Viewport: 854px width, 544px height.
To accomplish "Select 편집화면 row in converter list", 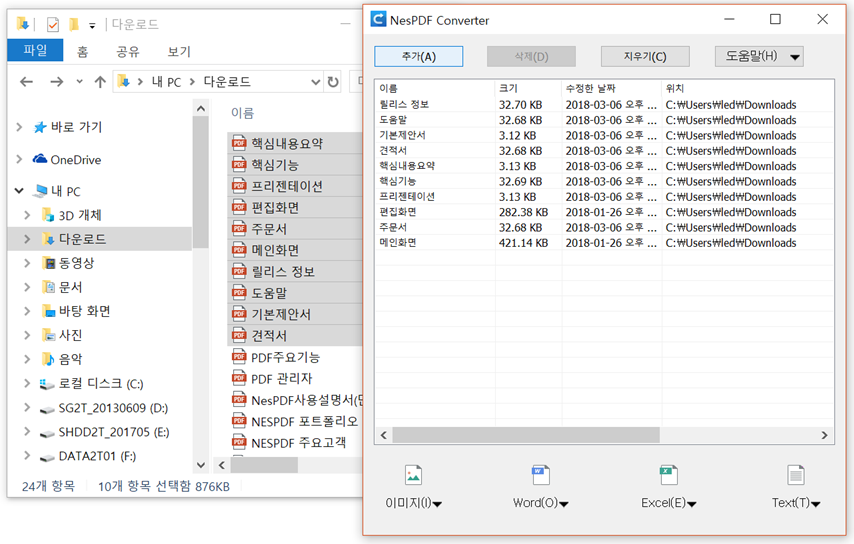I will pyautogui.click(x=398, y=212).
